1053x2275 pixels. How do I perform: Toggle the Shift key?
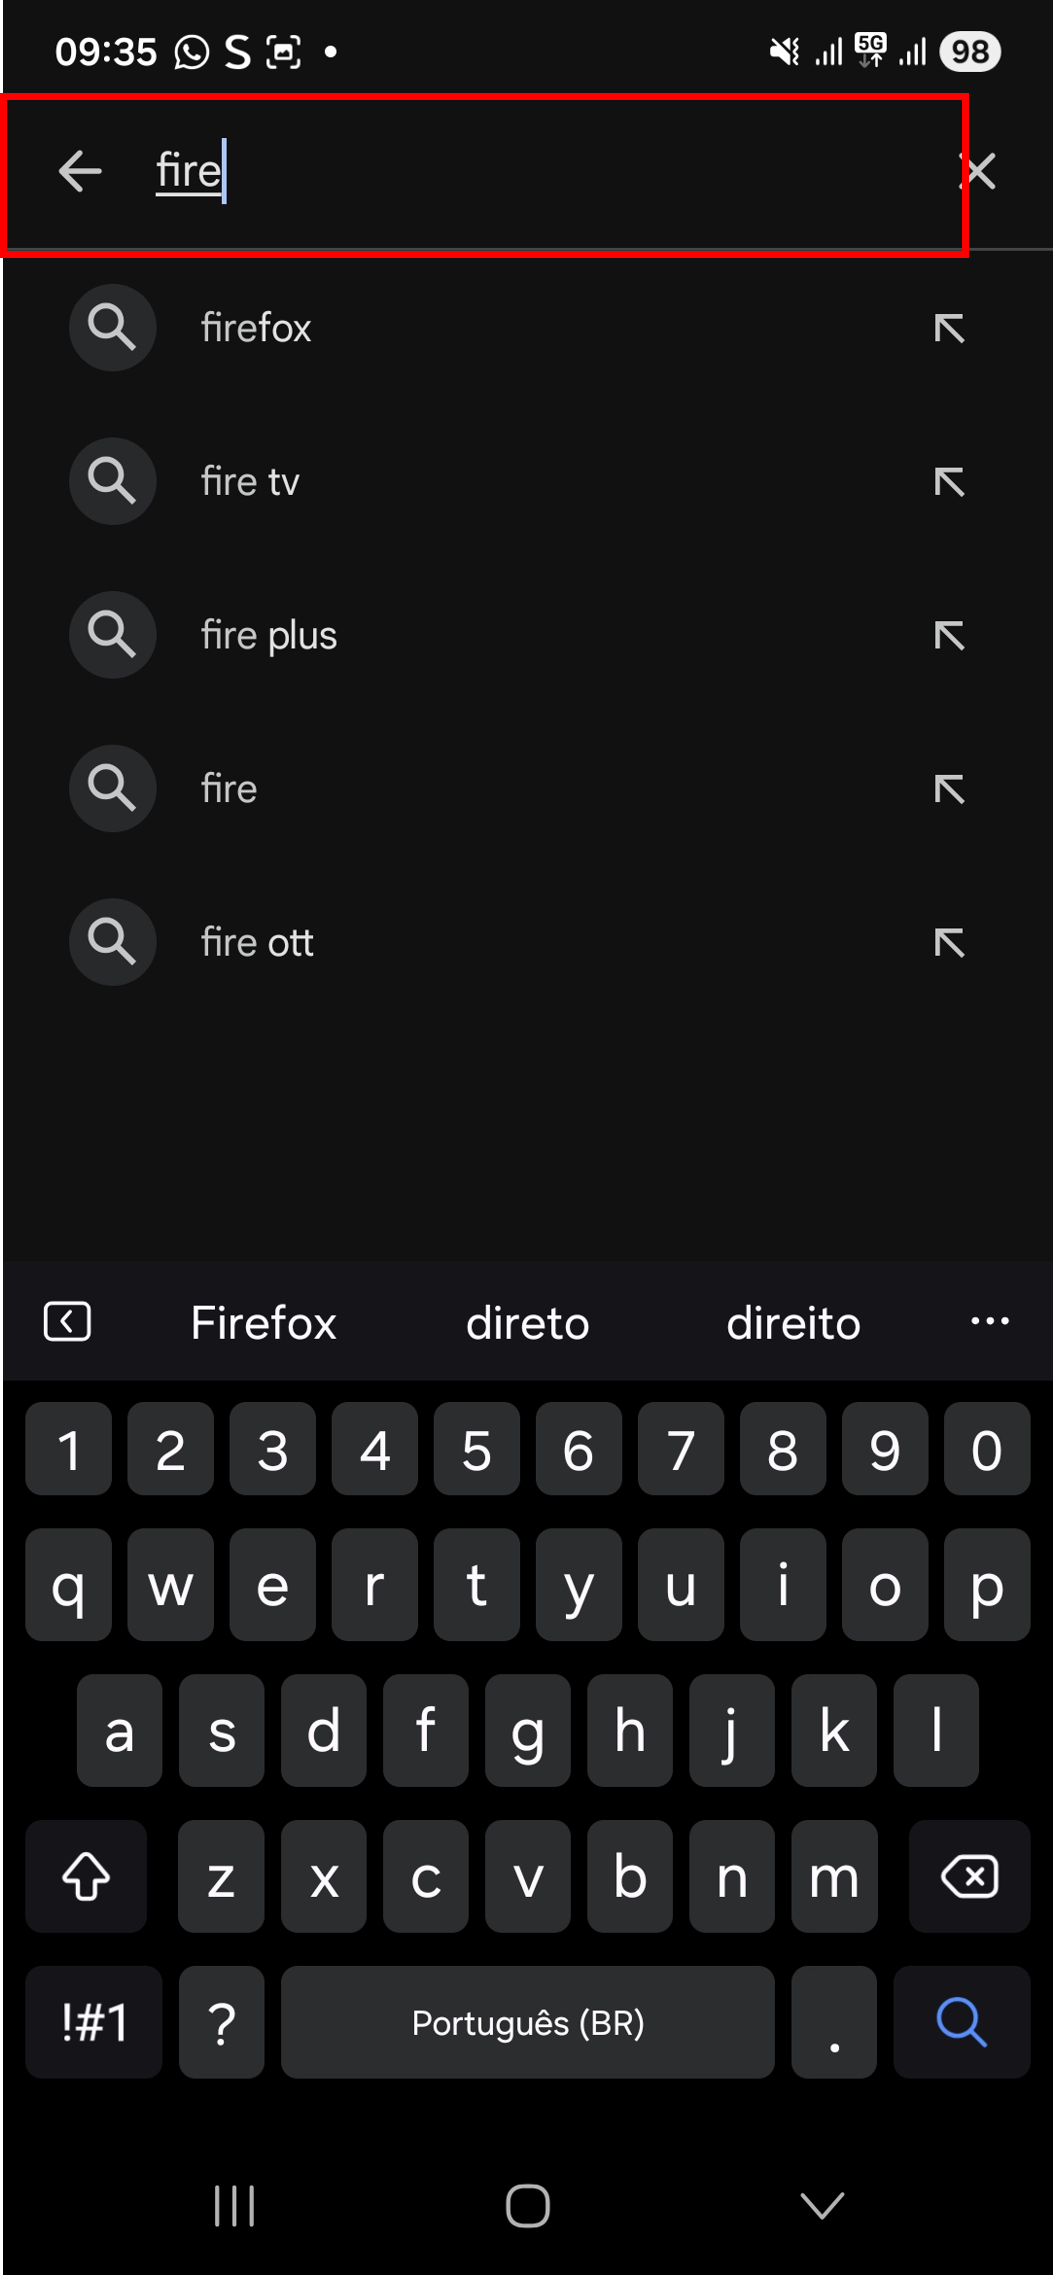86,1877
